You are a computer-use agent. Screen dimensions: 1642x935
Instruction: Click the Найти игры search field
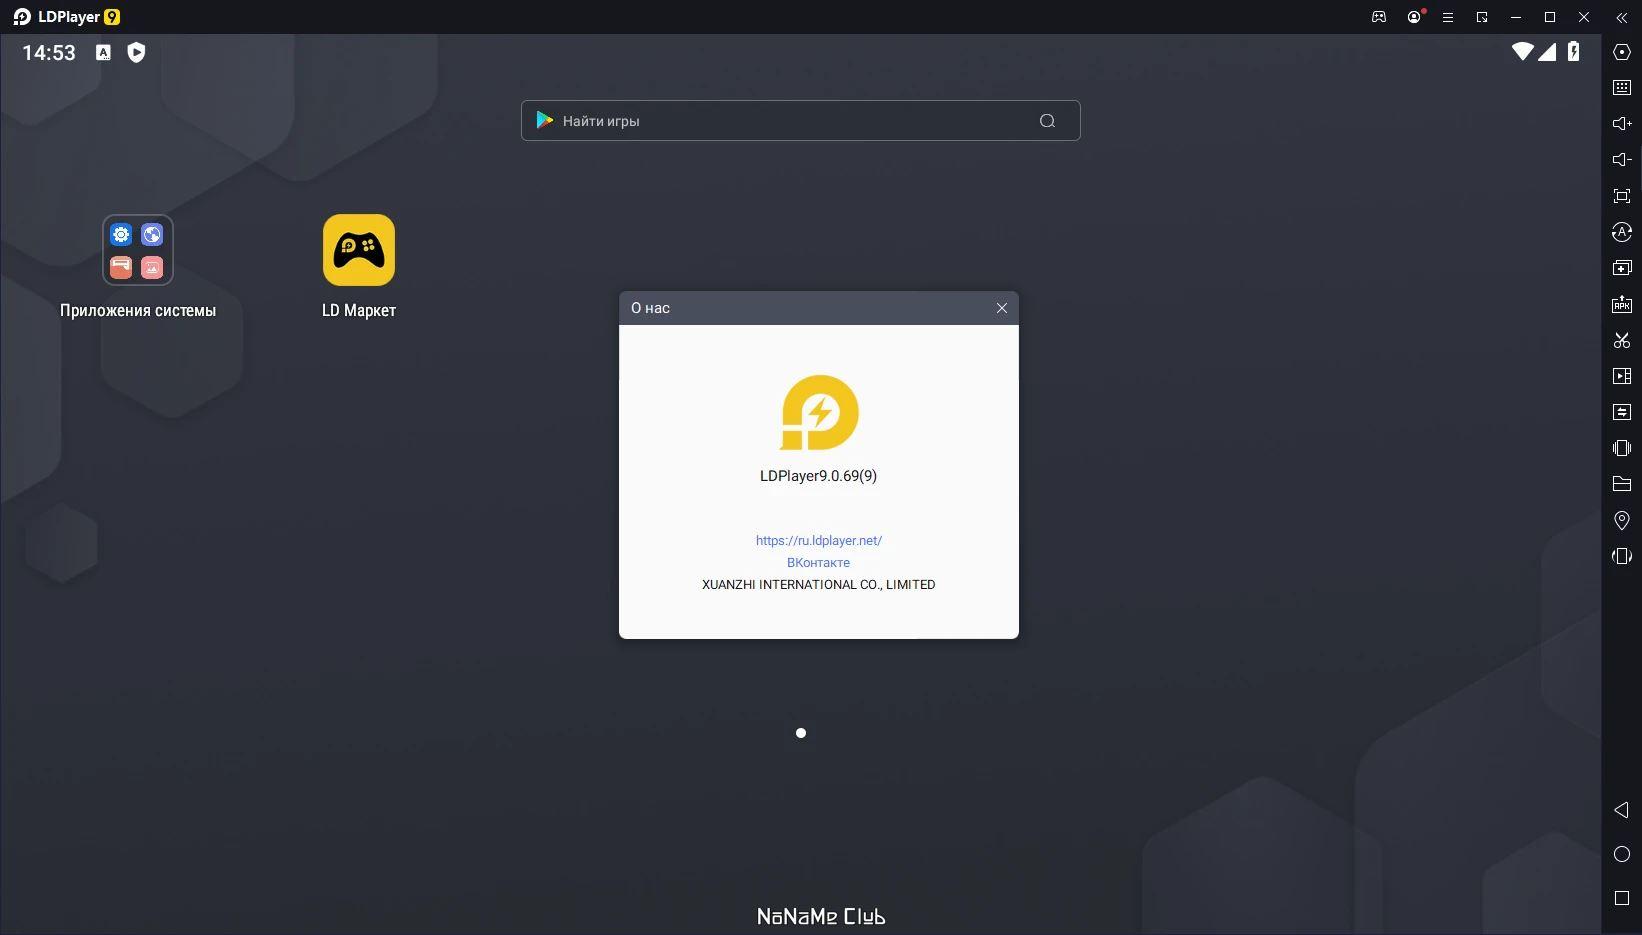pyautogui.click(x=800, y=121)
